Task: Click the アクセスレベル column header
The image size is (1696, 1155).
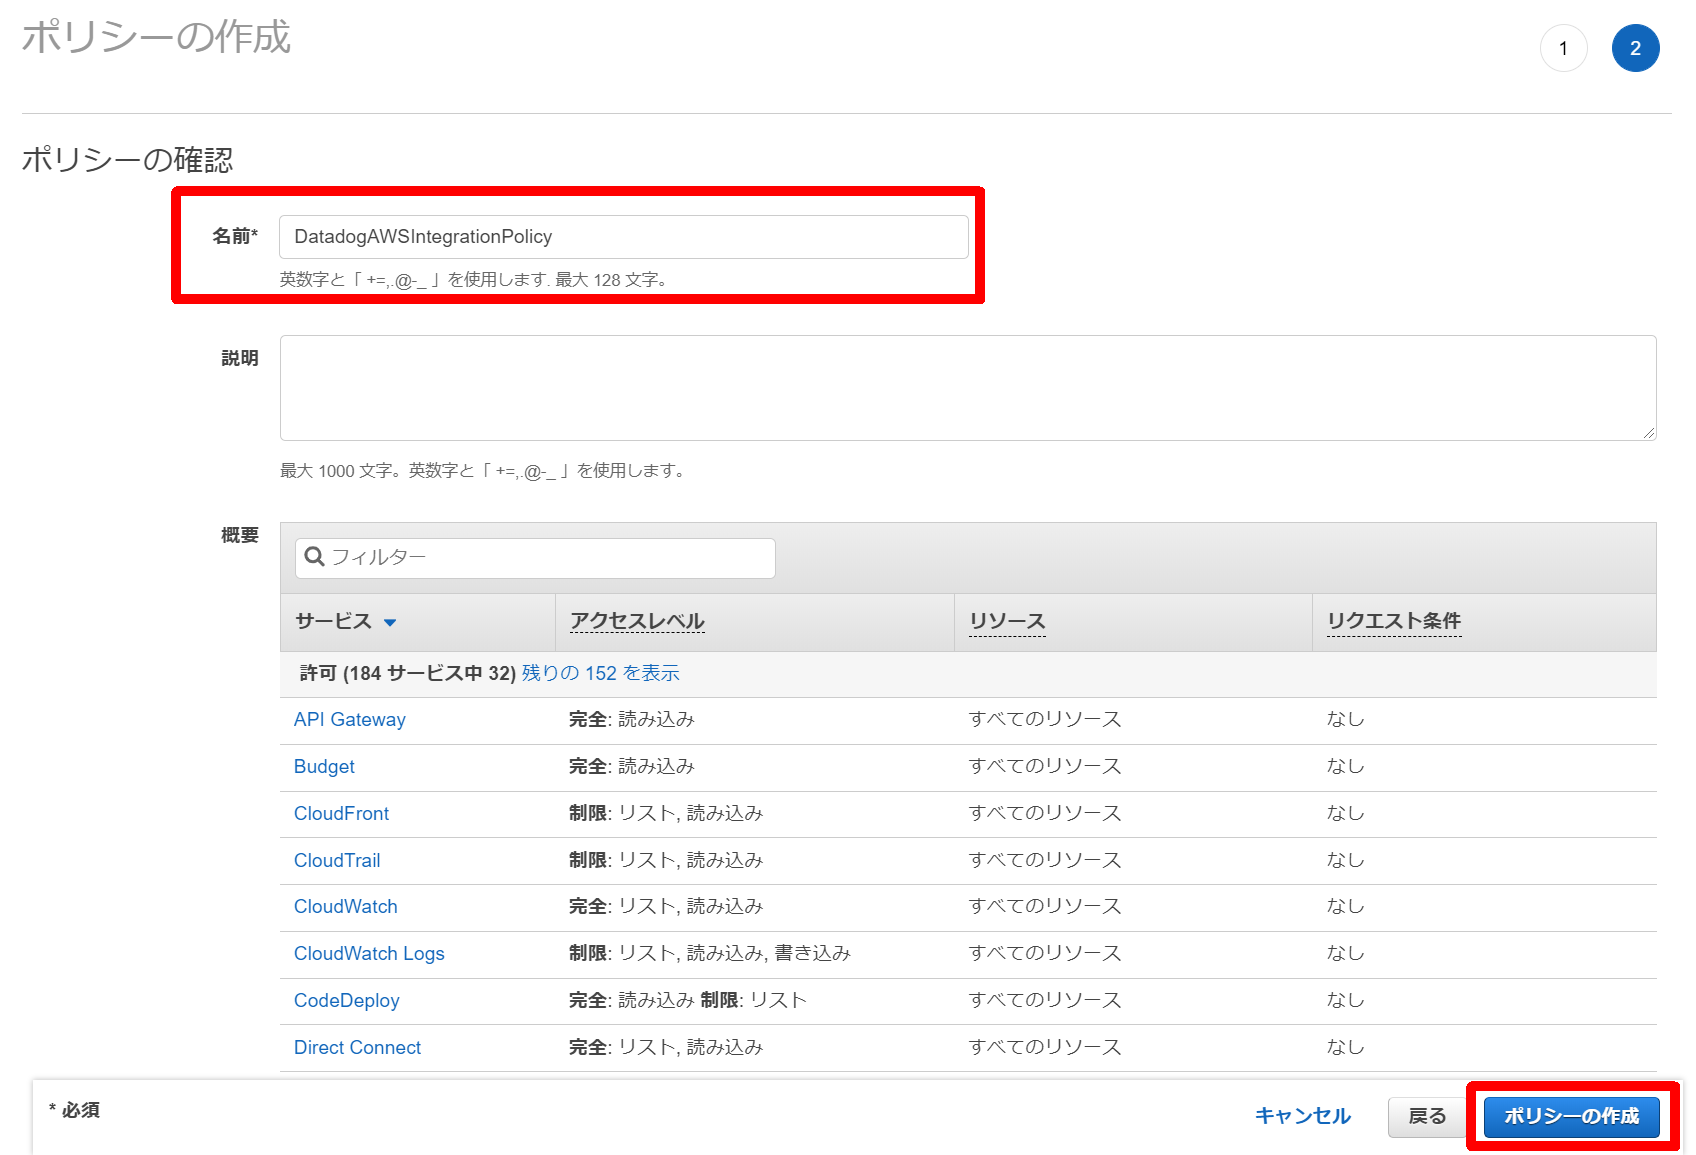Action: [637, 622]
